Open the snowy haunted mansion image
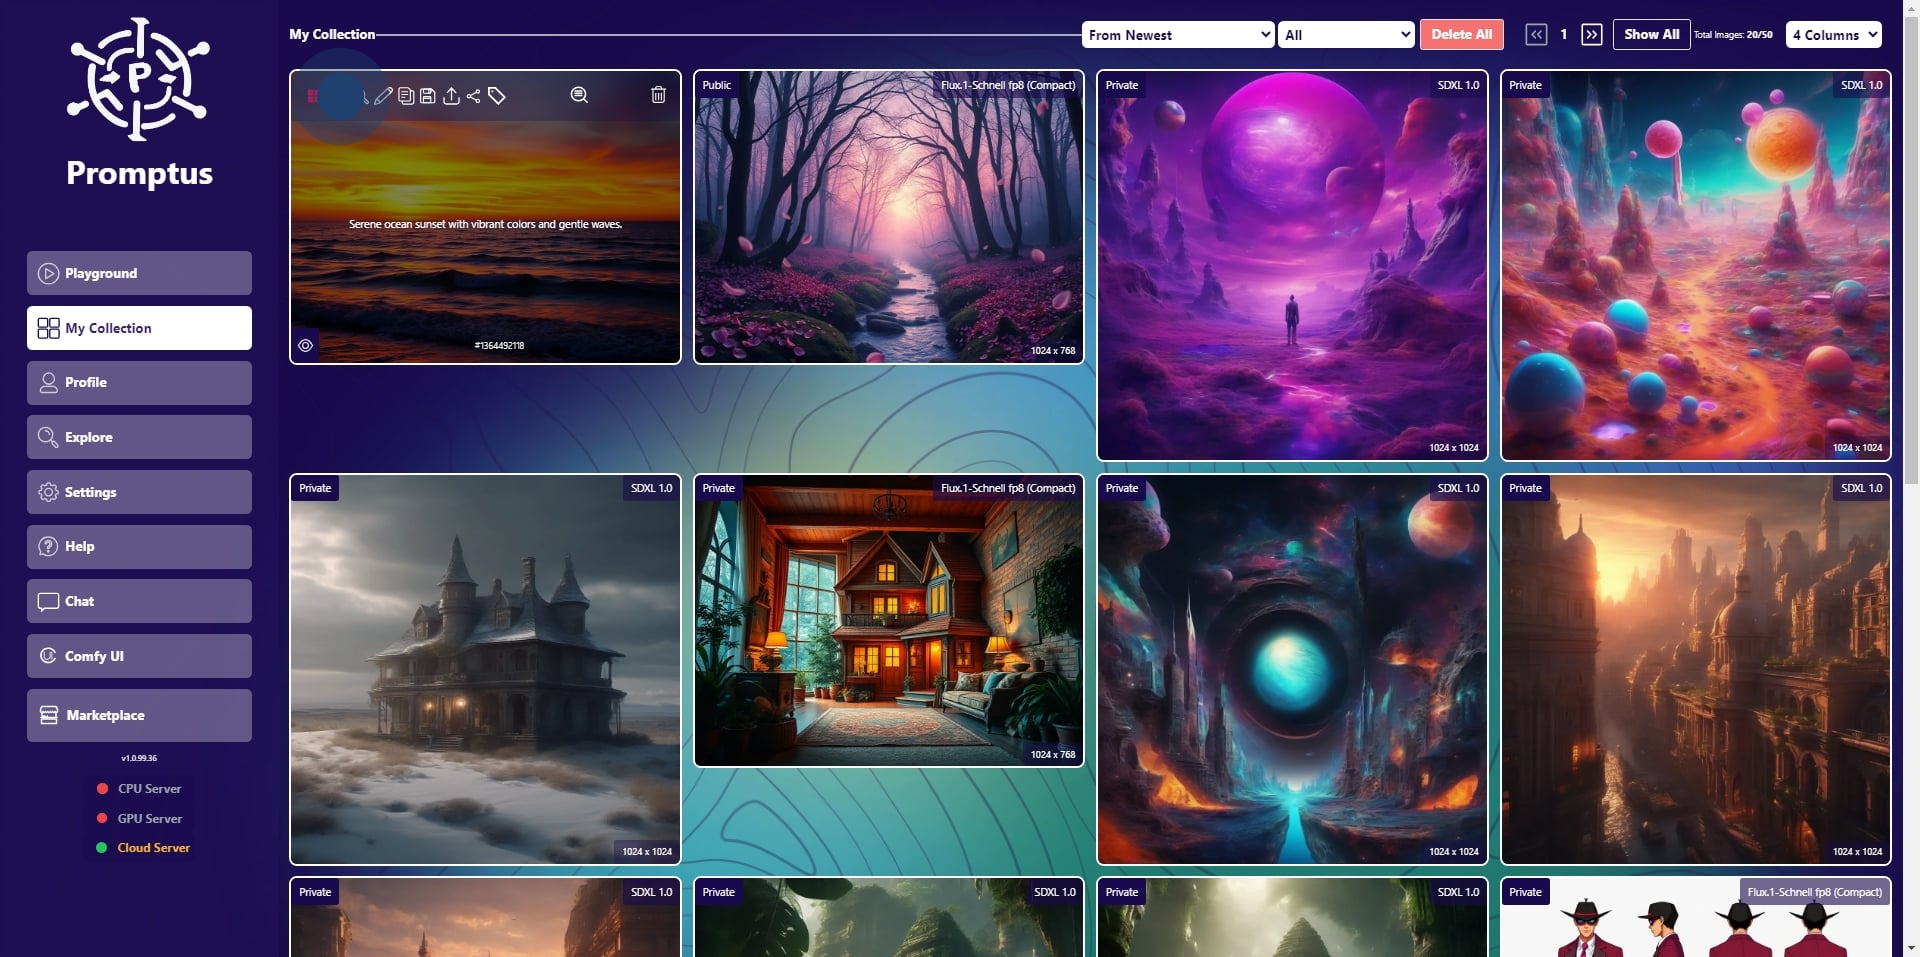 coord(485,669)
